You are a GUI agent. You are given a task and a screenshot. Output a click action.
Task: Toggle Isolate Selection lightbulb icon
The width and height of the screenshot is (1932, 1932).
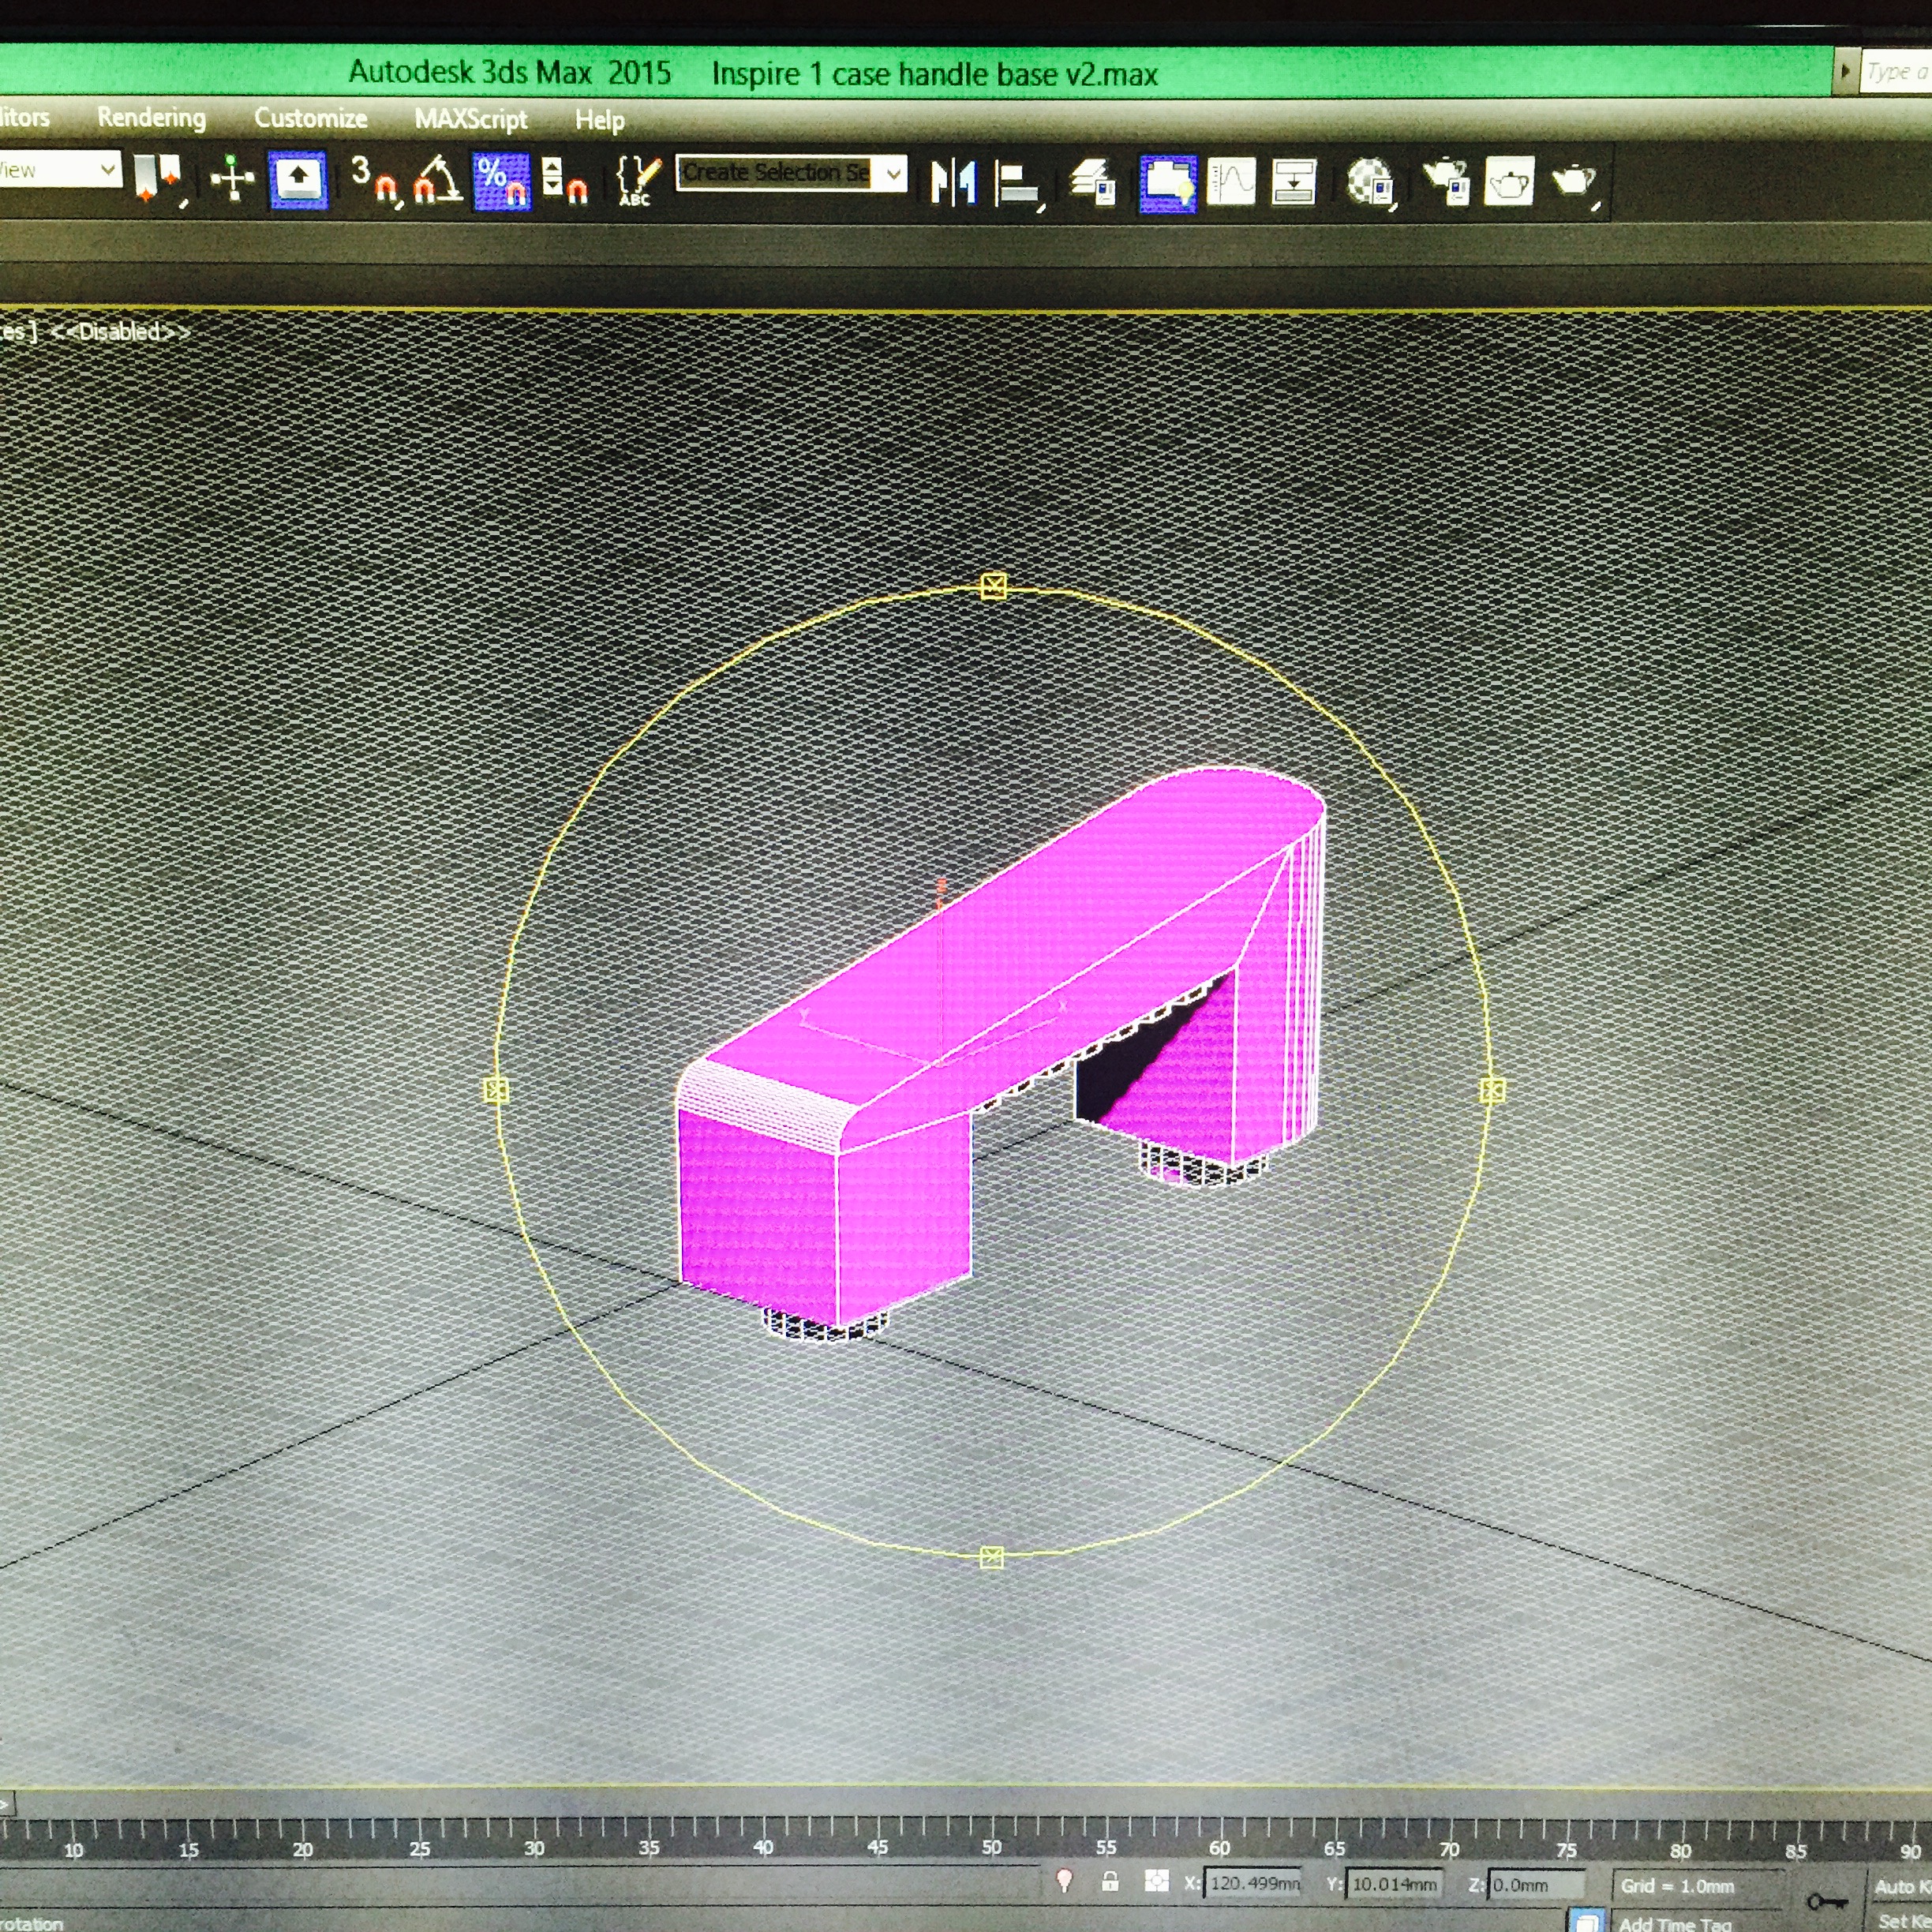(x=1065, y=1881)
